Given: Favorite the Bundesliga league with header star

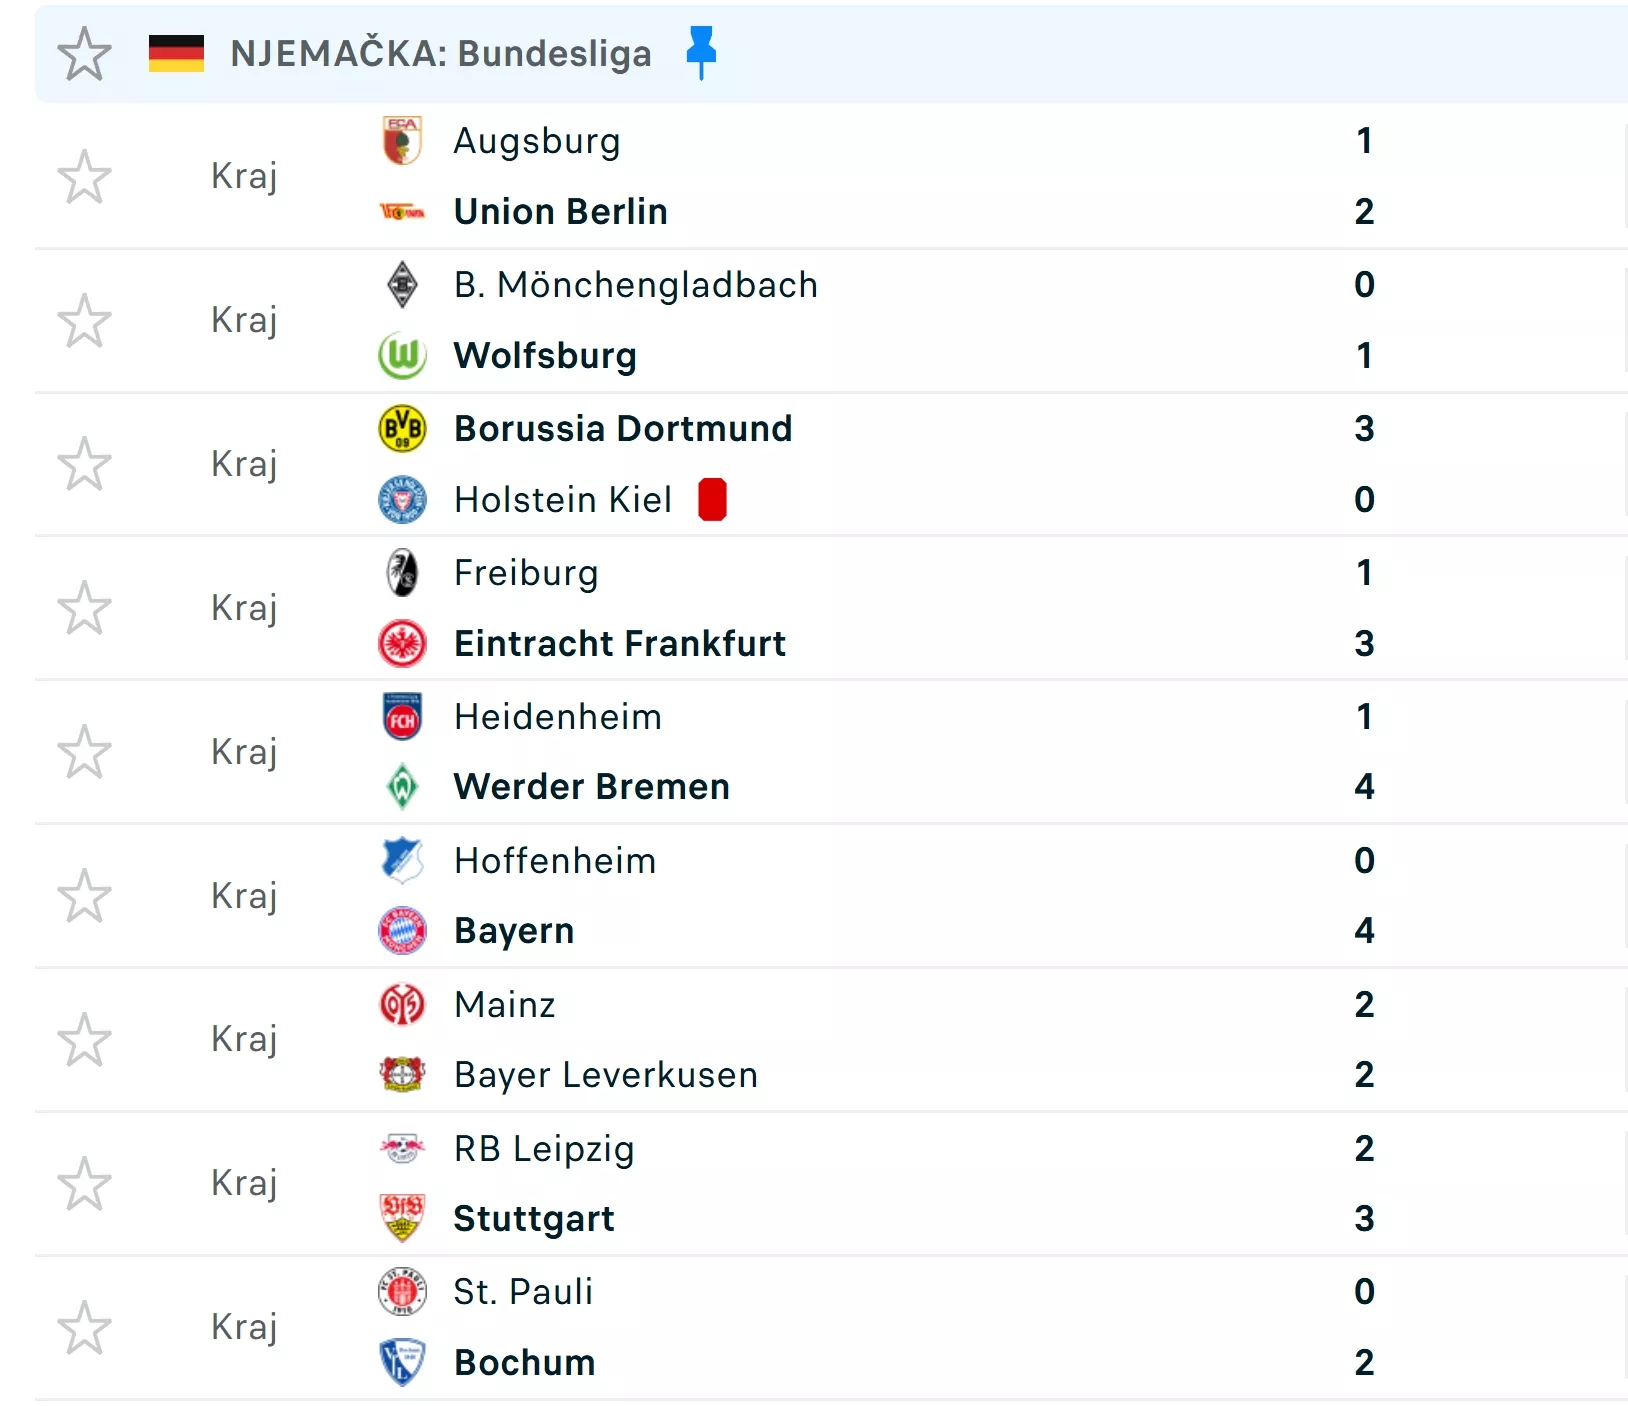Looking at the screenshot, I should 84,54.
